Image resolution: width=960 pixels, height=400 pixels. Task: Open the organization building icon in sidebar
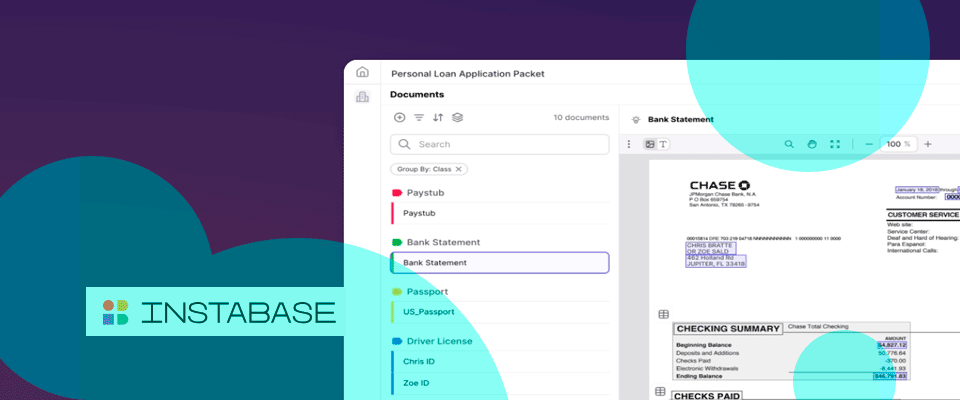[362, 97]
